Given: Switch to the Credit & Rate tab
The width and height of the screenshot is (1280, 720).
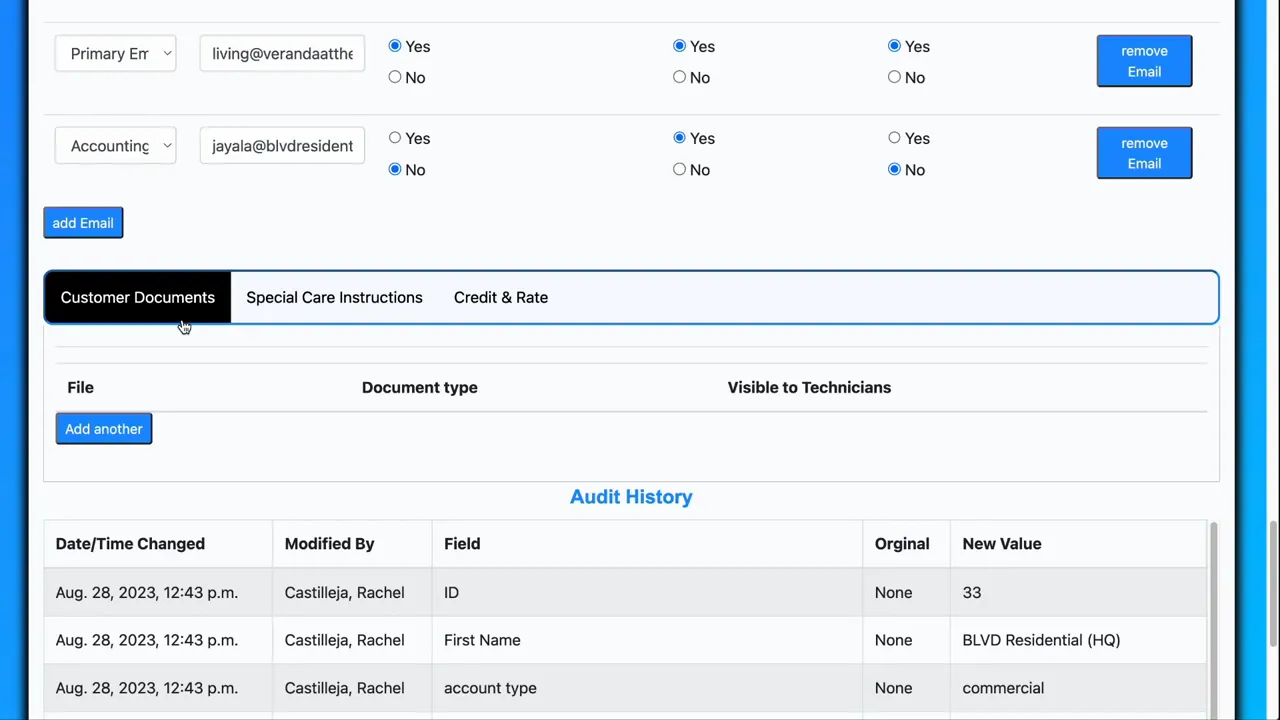Looking at the screenshot, I should (x=500, y=297).
